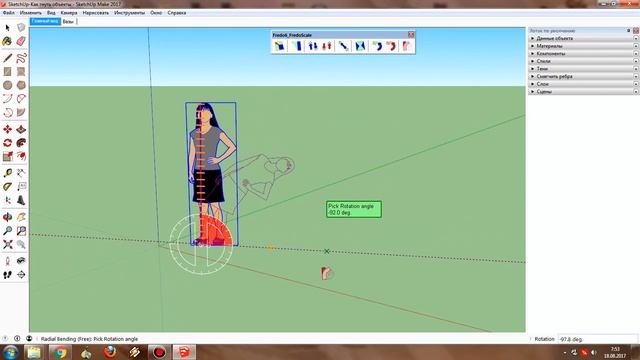The width and height of the screenshot is (640, 360).
Task: Pick the Tape Measure tool
Action: (x=7, y=173)
